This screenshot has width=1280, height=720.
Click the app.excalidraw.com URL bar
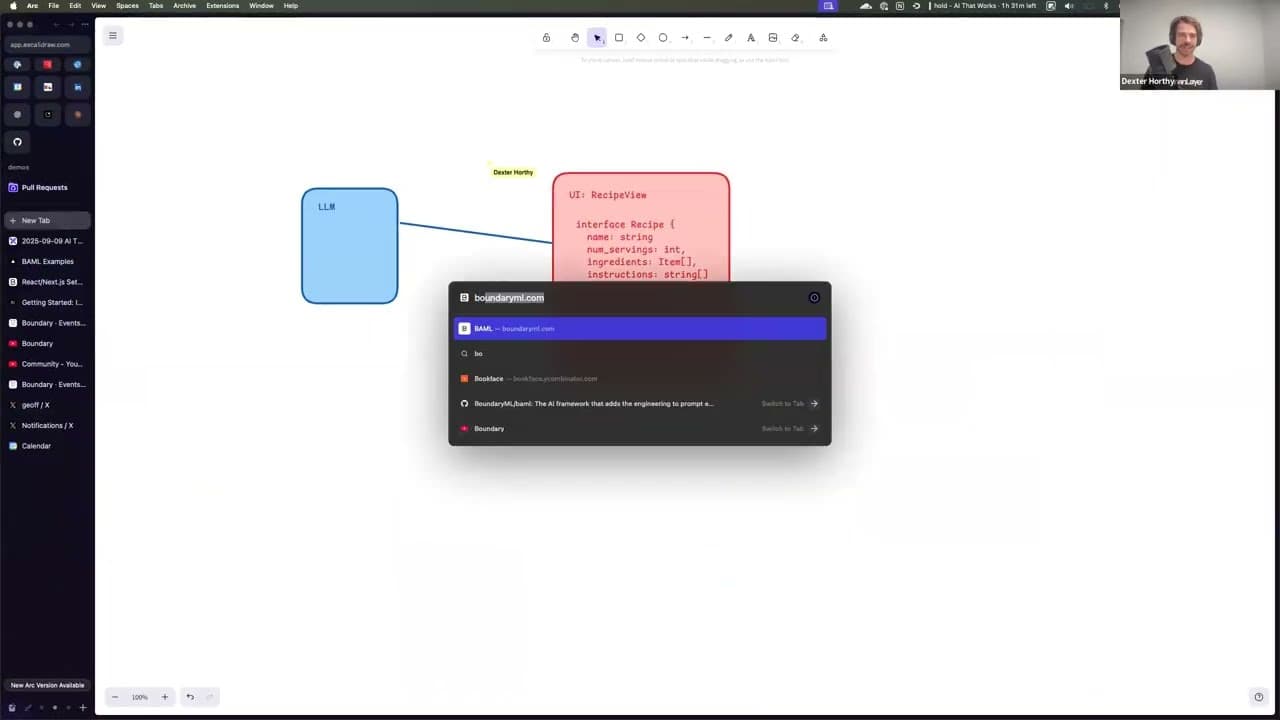pyautogui.click(x=47, y=45)
